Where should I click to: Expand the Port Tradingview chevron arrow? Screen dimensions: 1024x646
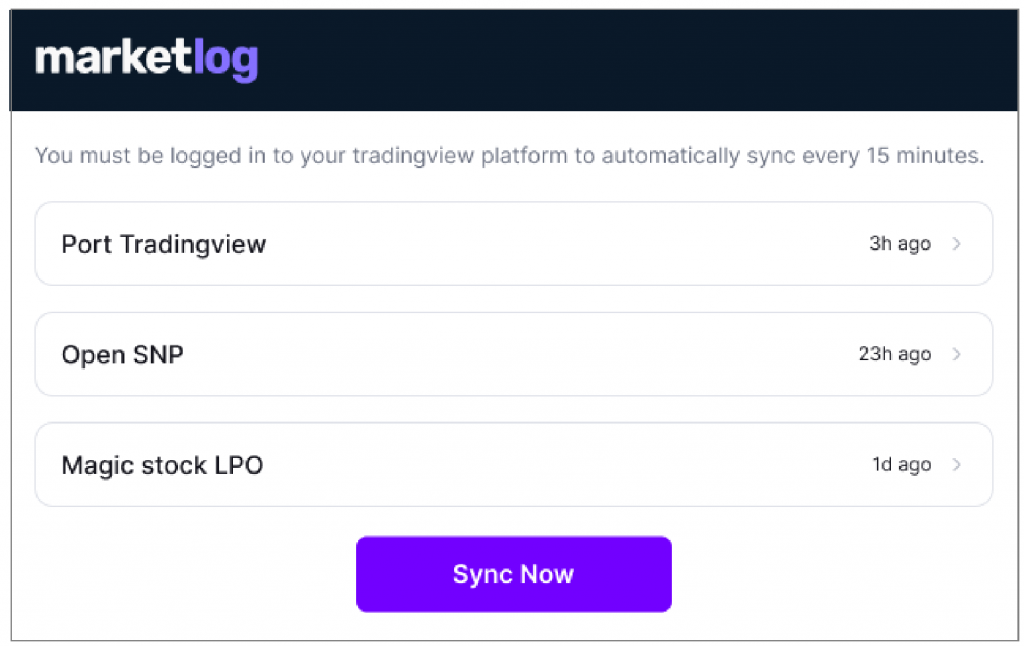point(957,244)
